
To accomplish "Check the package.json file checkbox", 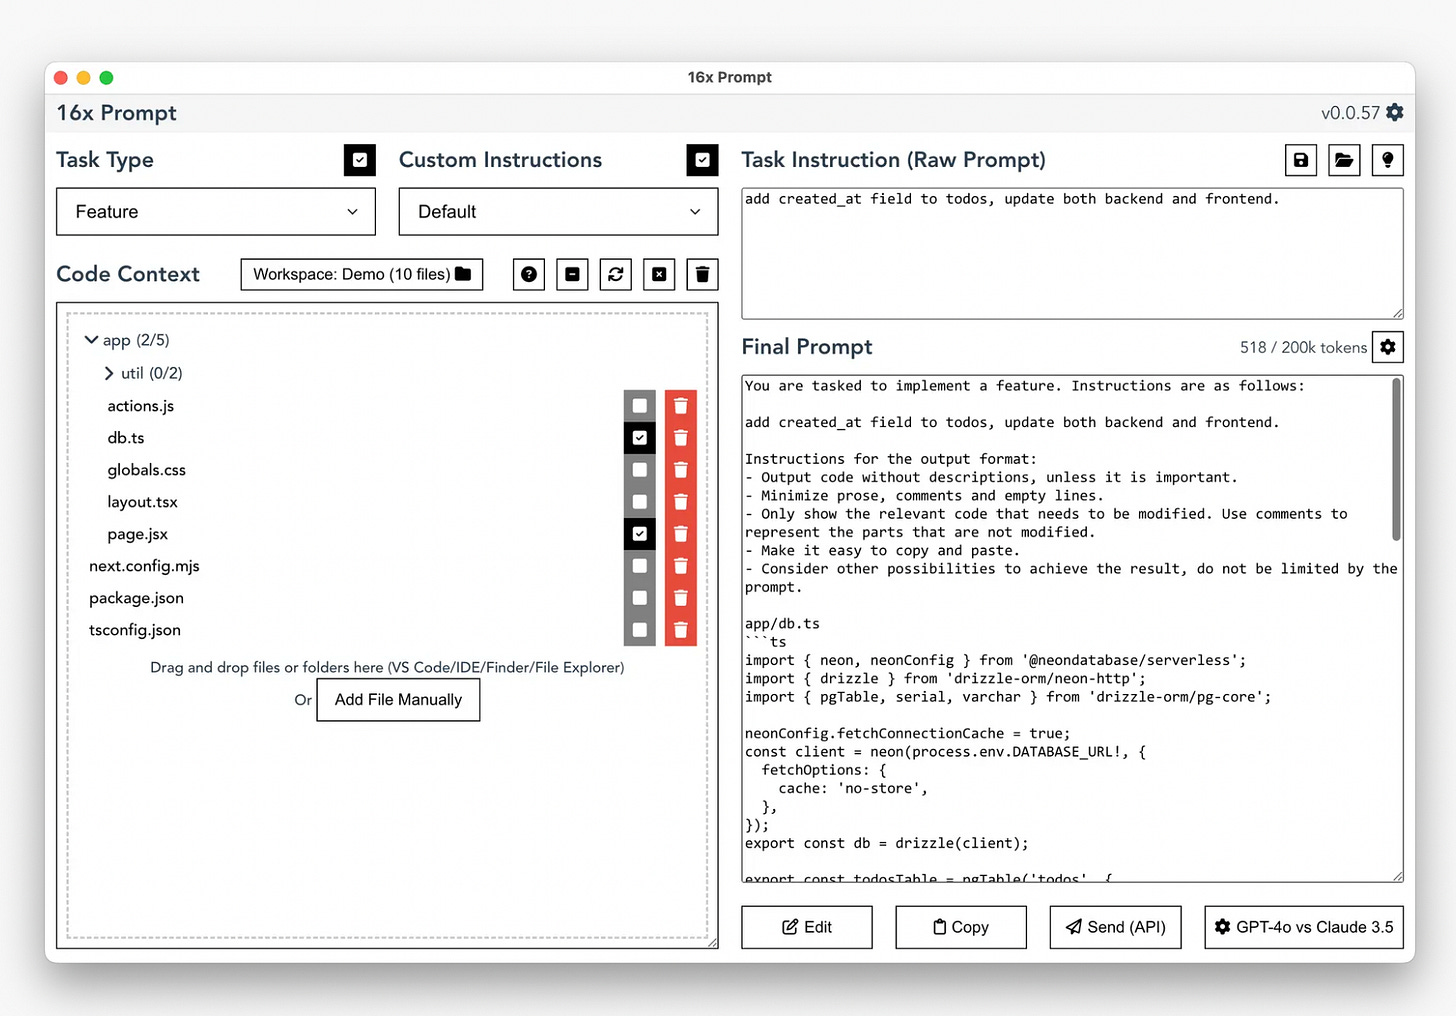I will click(x=640, y=598).
